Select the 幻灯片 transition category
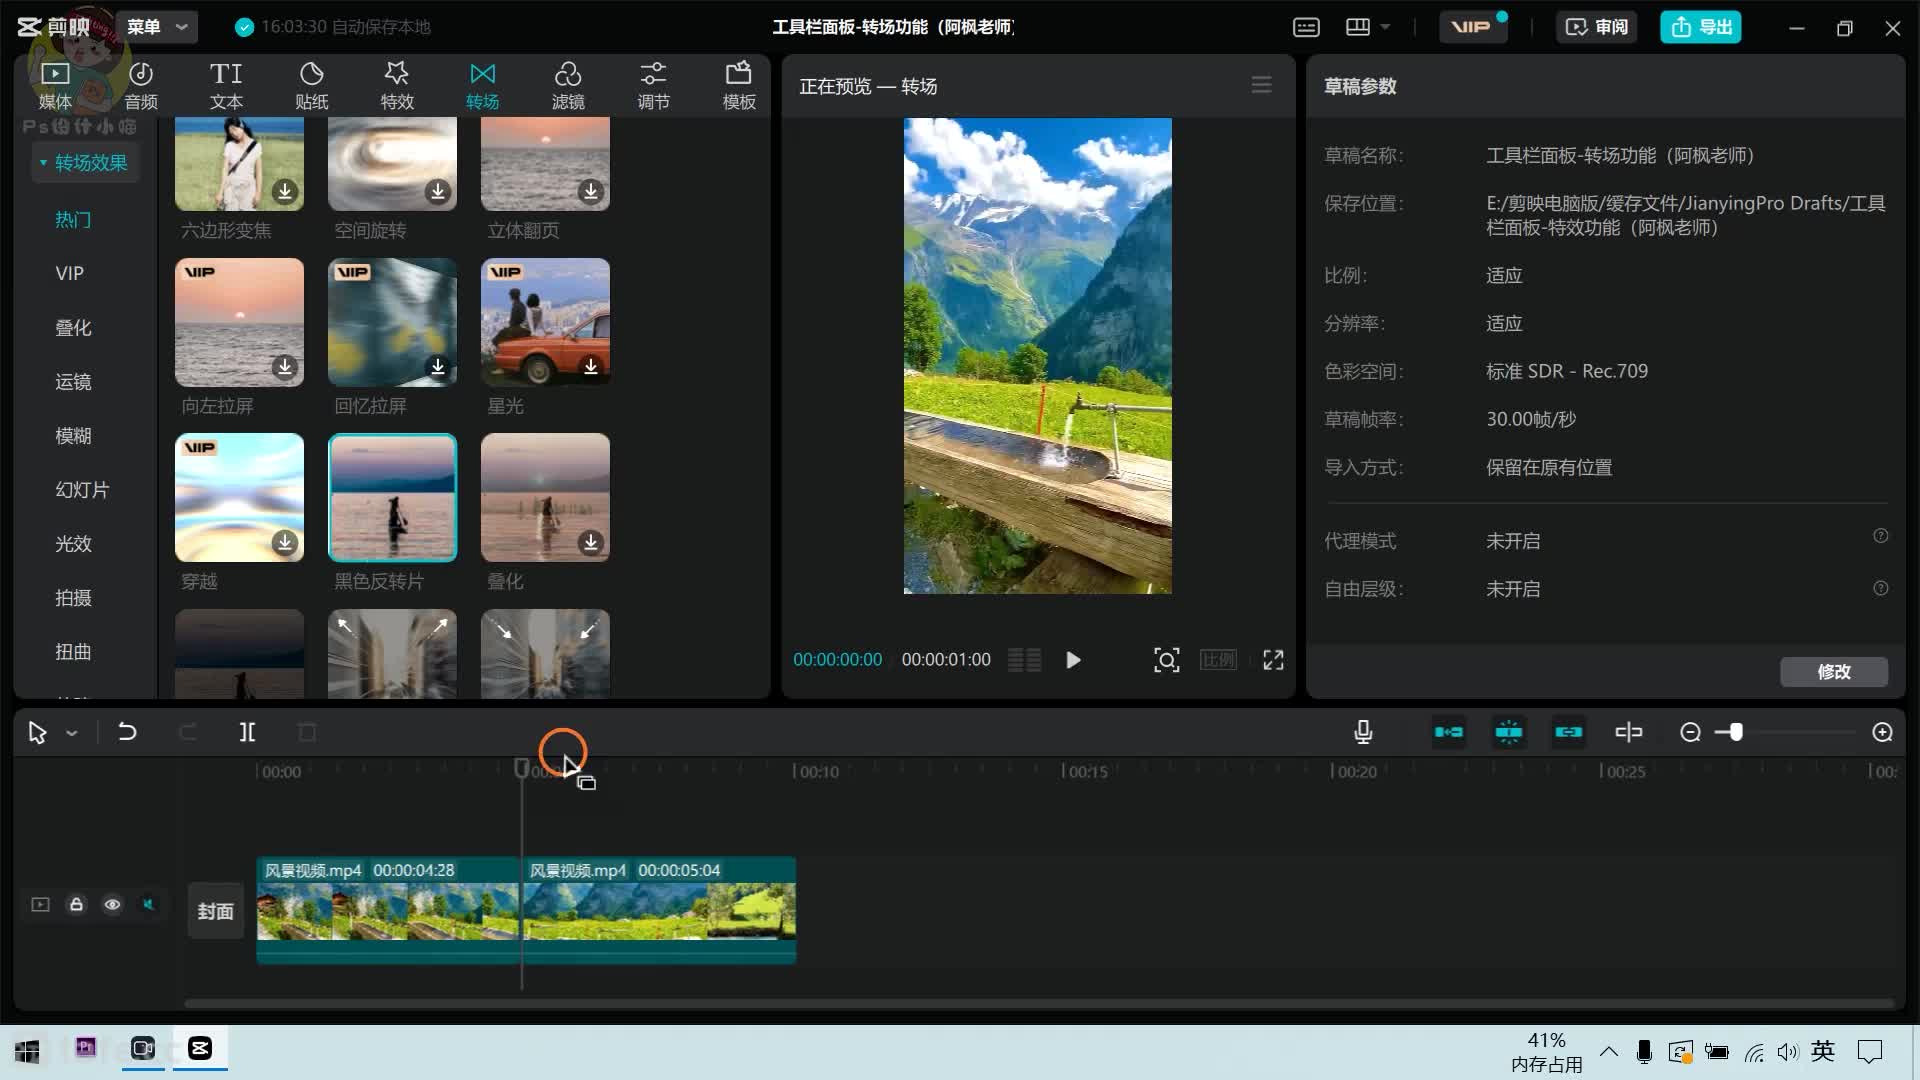1920x1080 pixels. click(82, 489)
